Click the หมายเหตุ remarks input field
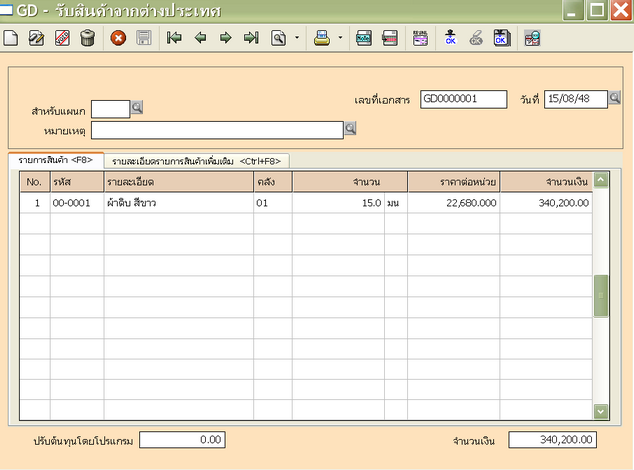634x470 pixels. (x=217, y=129)
